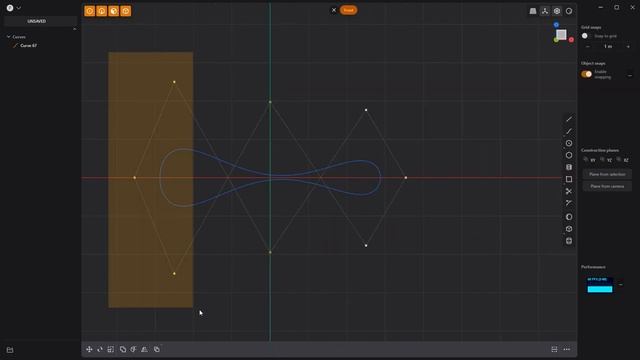The image size is (640, 360).
Task: Open the folder icon at bottom left
Action: pos(10,350)
